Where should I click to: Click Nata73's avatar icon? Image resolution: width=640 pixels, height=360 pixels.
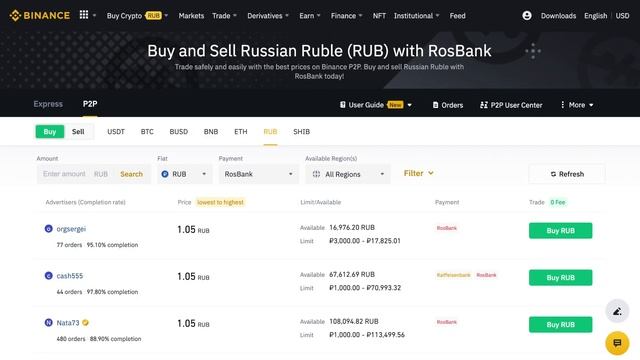point(49,322)
